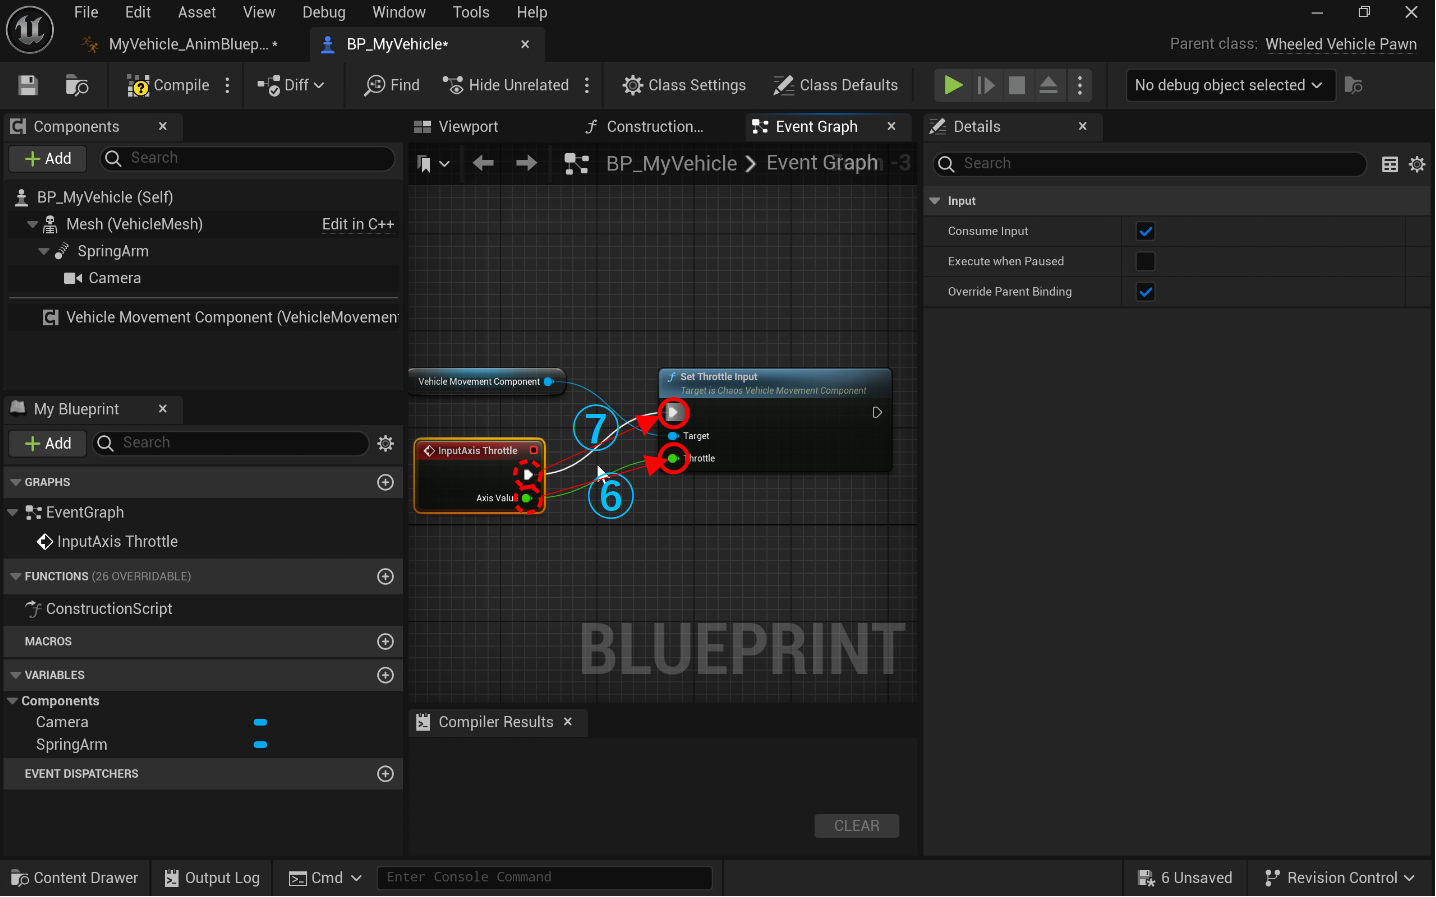Viewport: 1436px width, 897px height.
Task: Click the Eject playback button
Action: pos(1048,85)
